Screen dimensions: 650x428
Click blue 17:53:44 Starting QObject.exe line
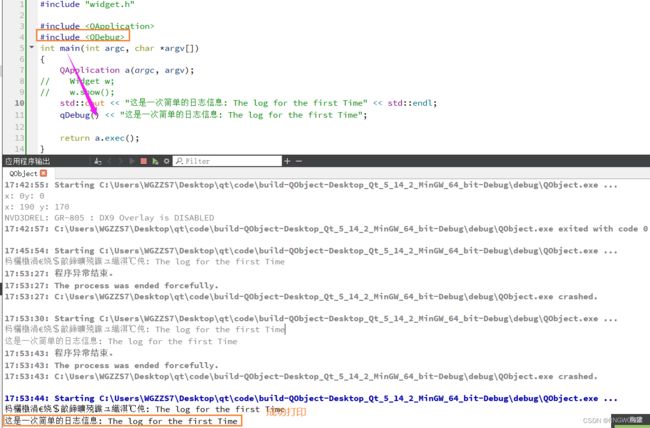point(311,398)
